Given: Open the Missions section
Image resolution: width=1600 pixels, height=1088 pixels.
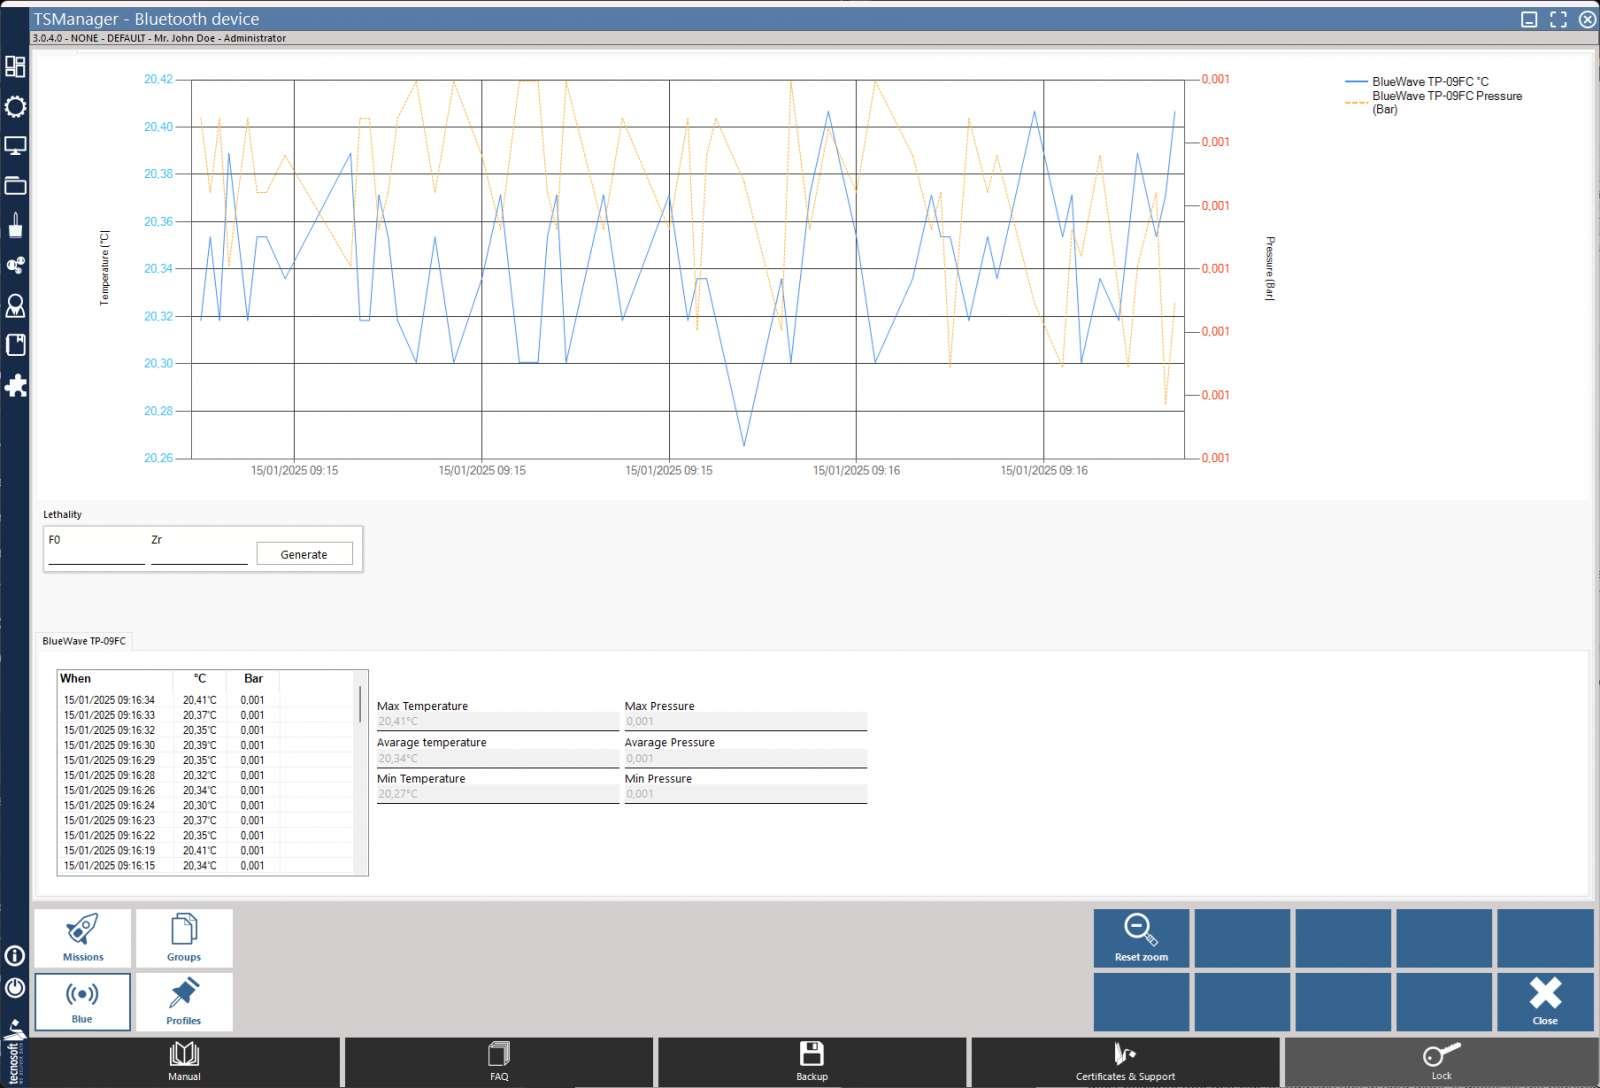Looking at the screenshot, I should click(82, 937).
